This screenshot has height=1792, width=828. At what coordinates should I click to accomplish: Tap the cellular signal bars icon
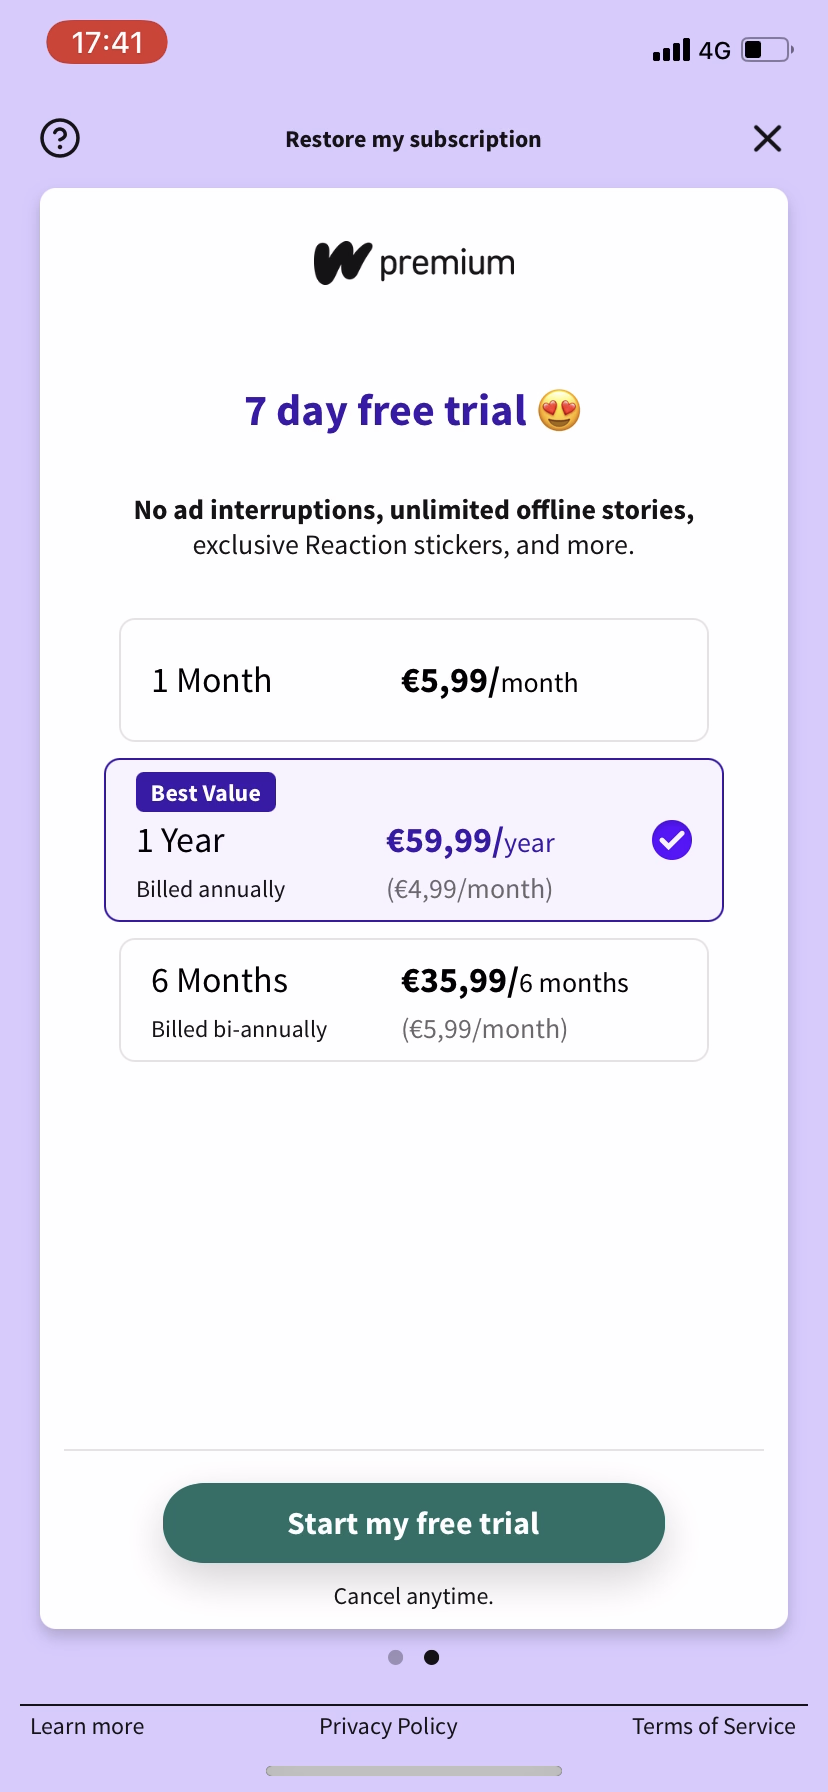668,50
